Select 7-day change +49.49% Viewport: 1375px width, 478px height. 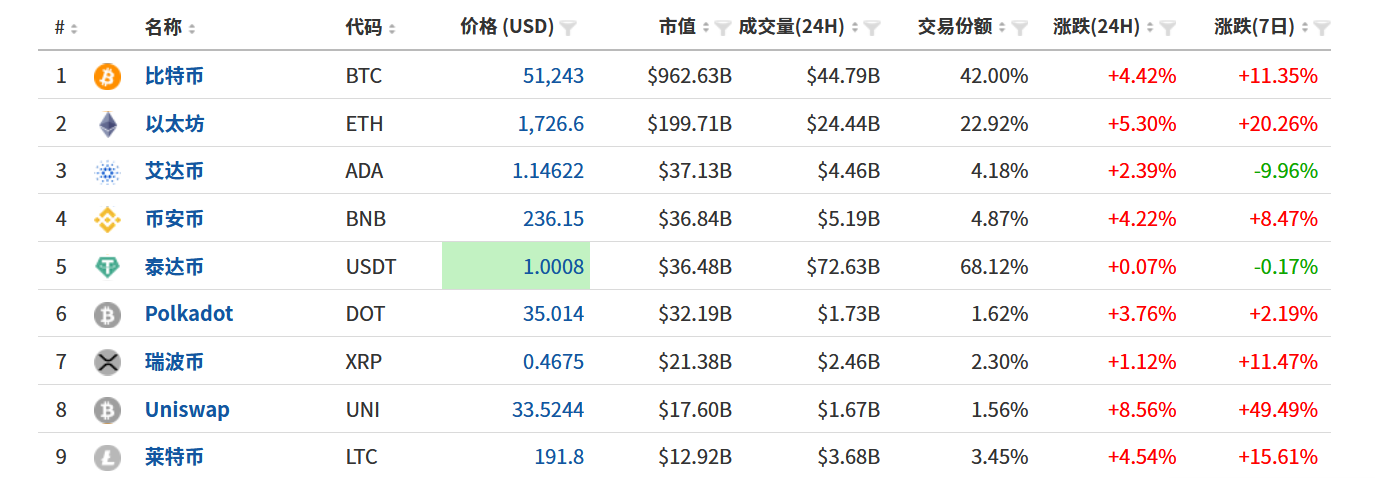click(1278, 410)
